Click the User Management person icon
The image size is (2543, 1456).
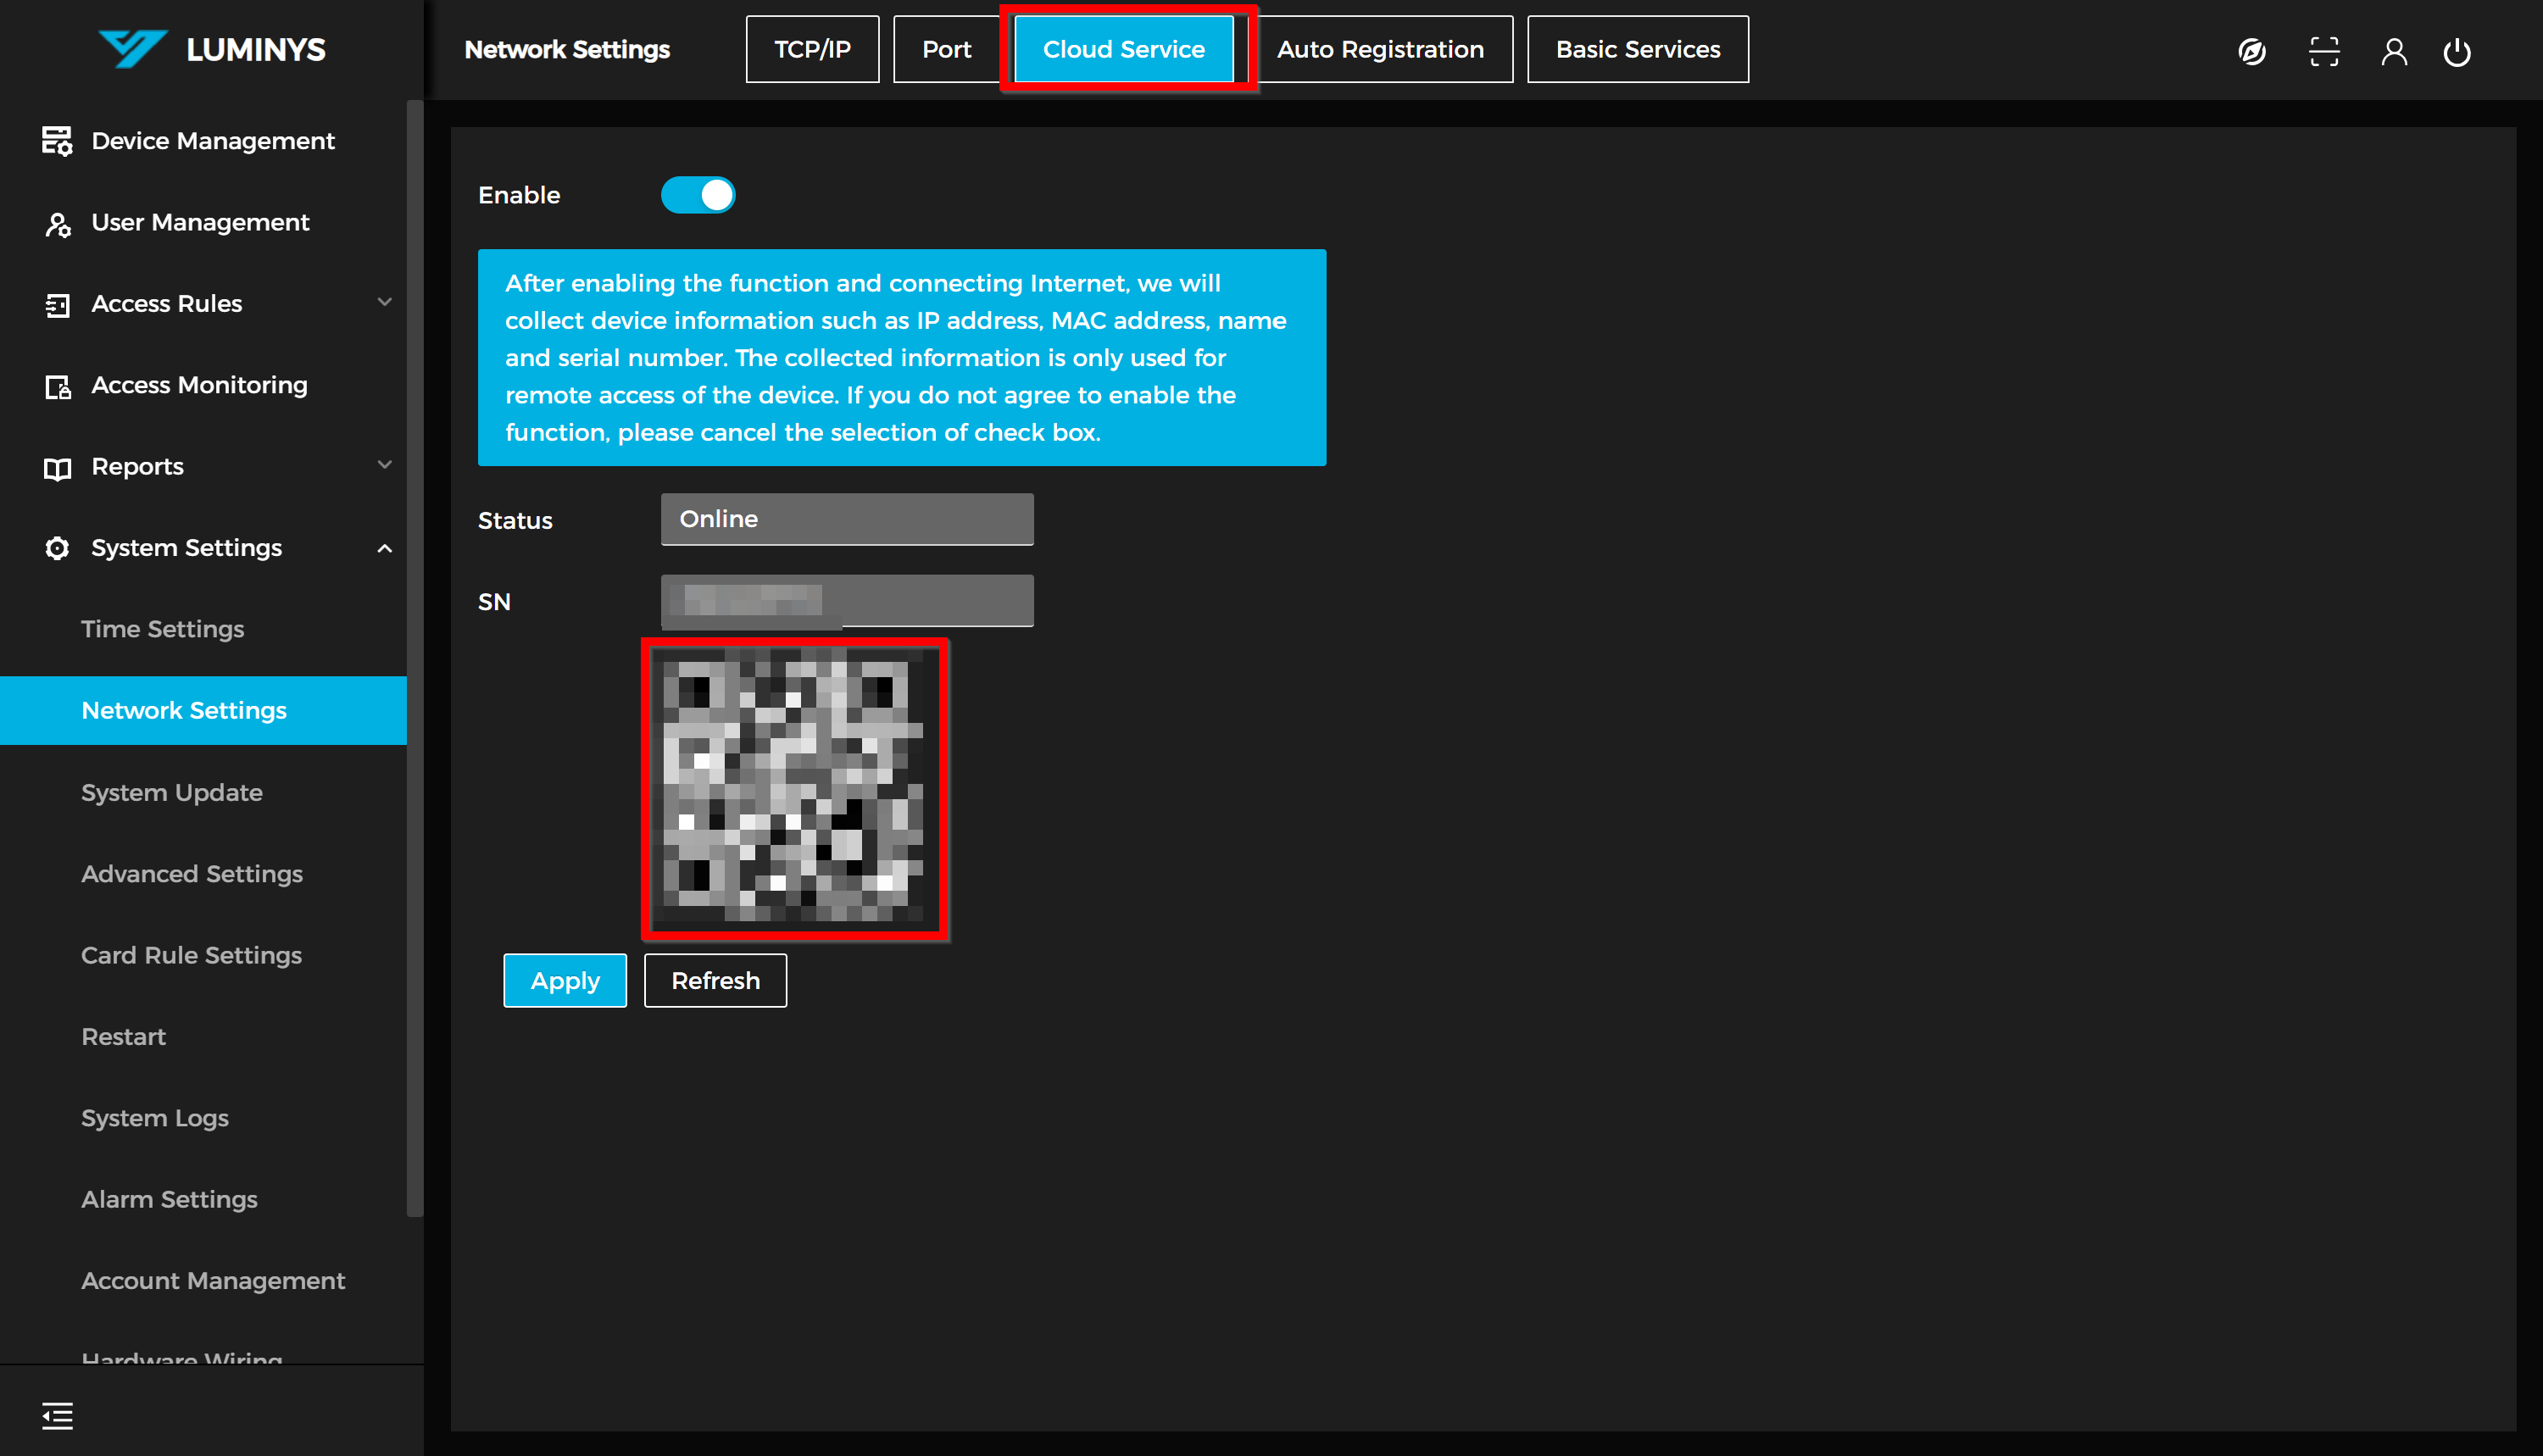57,223
